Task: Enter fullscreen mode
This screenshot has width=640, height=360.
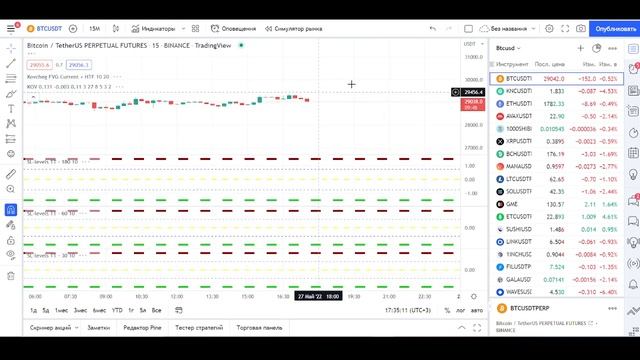Action: [565, 29]
